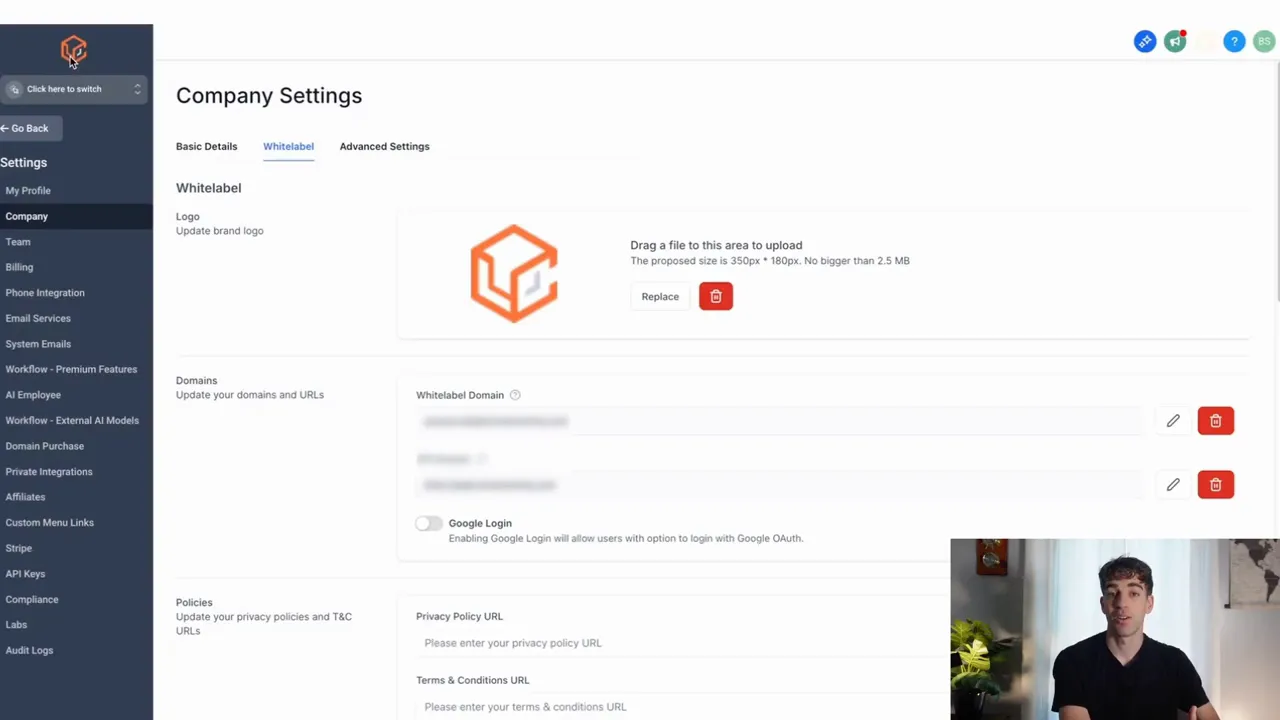Open System Emails settings
The image size is (1280, 720).
click(x=38, y=344)
